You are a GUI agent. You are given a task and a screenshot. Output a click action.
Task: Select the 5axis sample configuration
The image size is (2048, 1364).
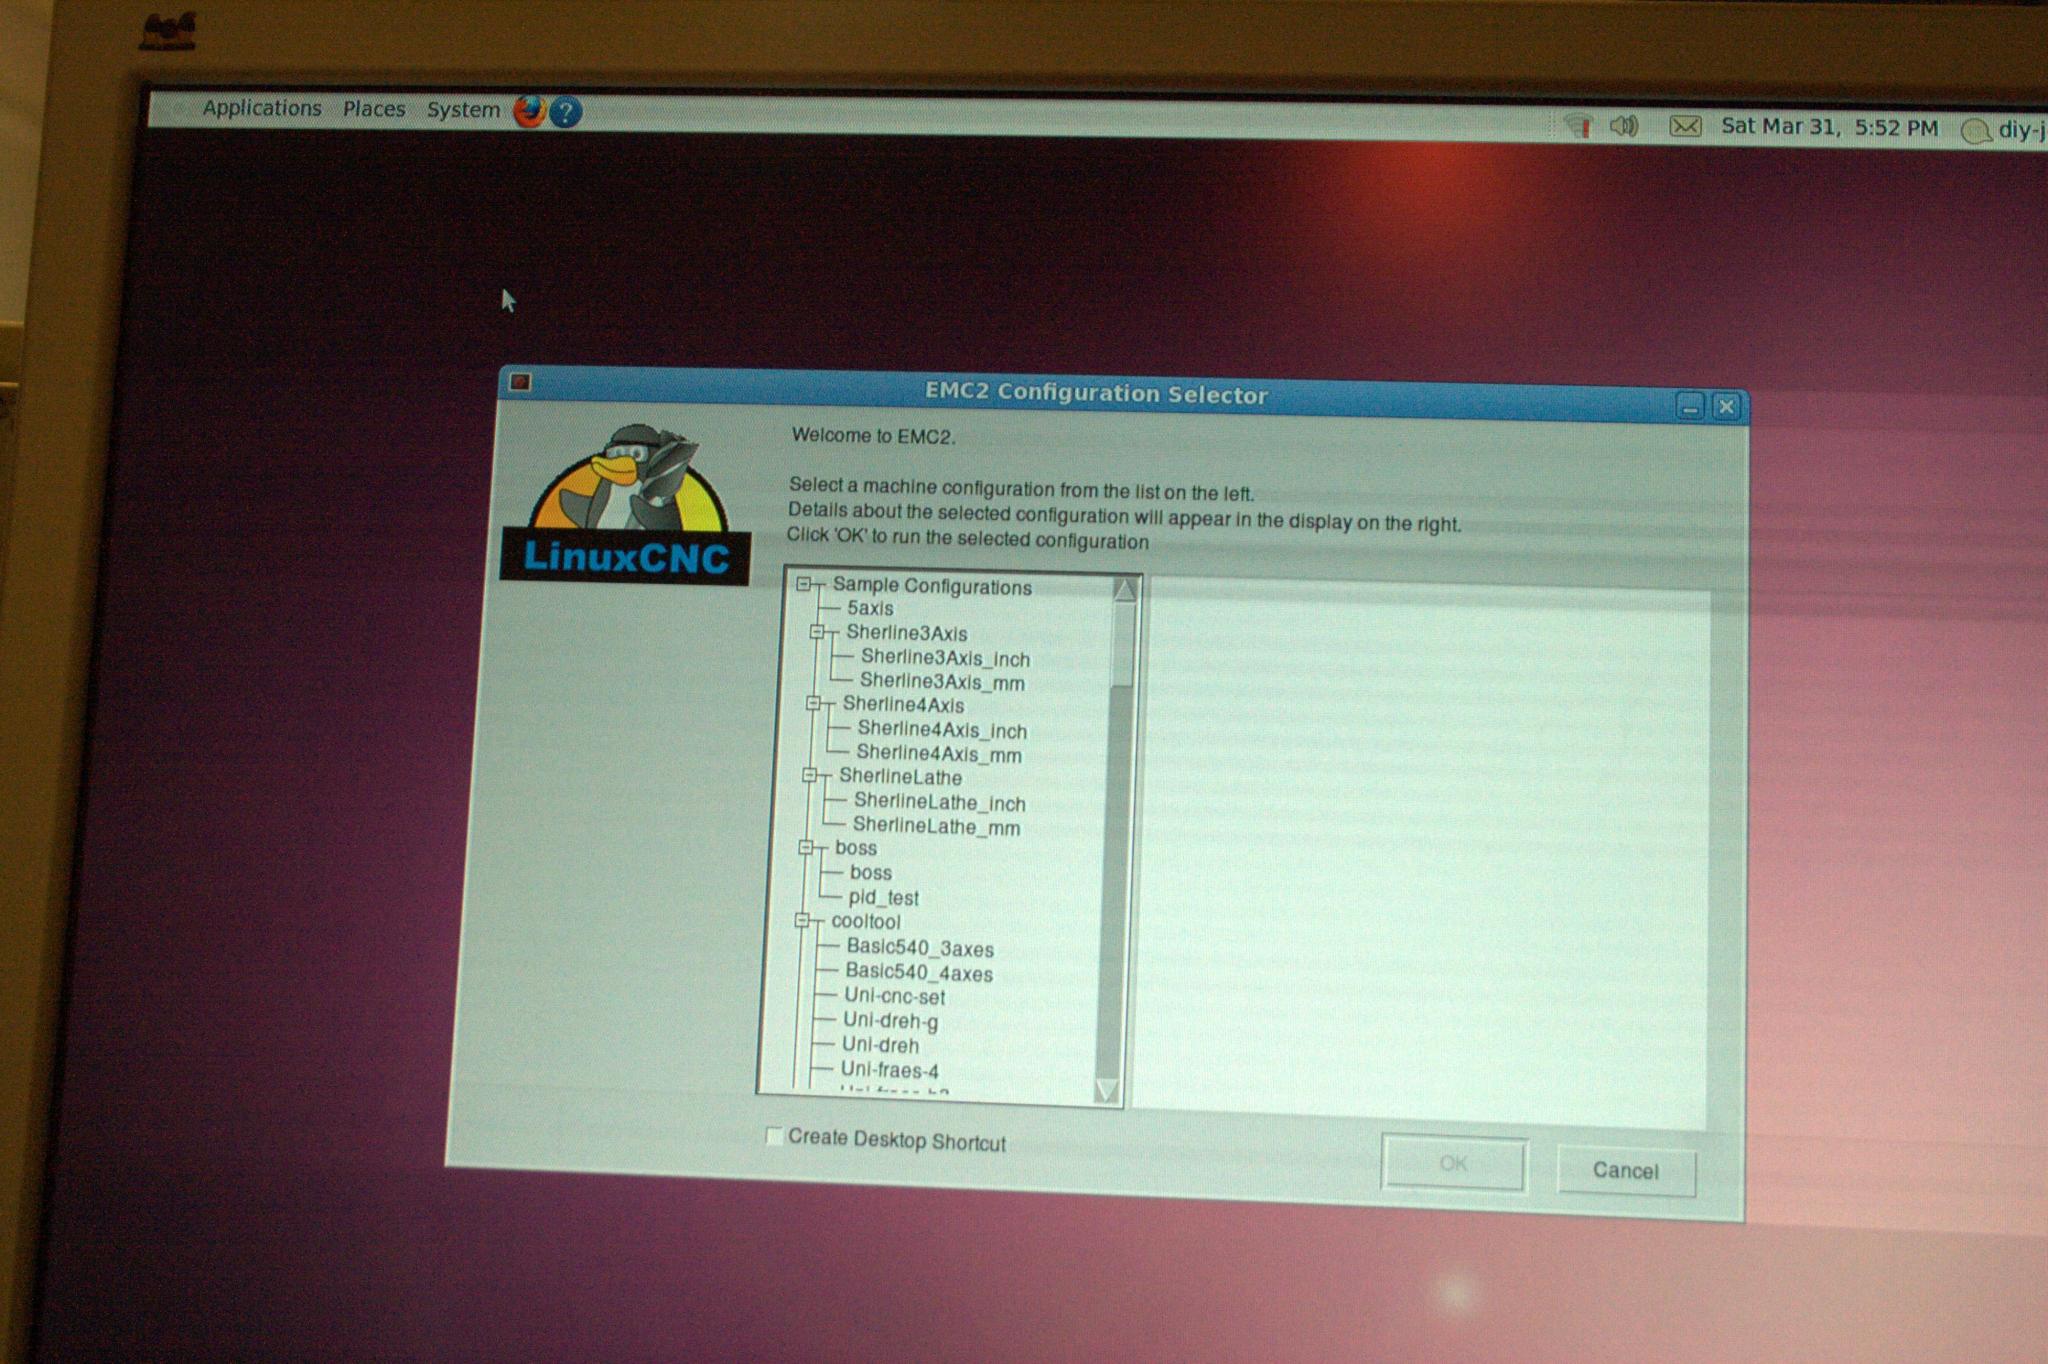click(870, 608)
